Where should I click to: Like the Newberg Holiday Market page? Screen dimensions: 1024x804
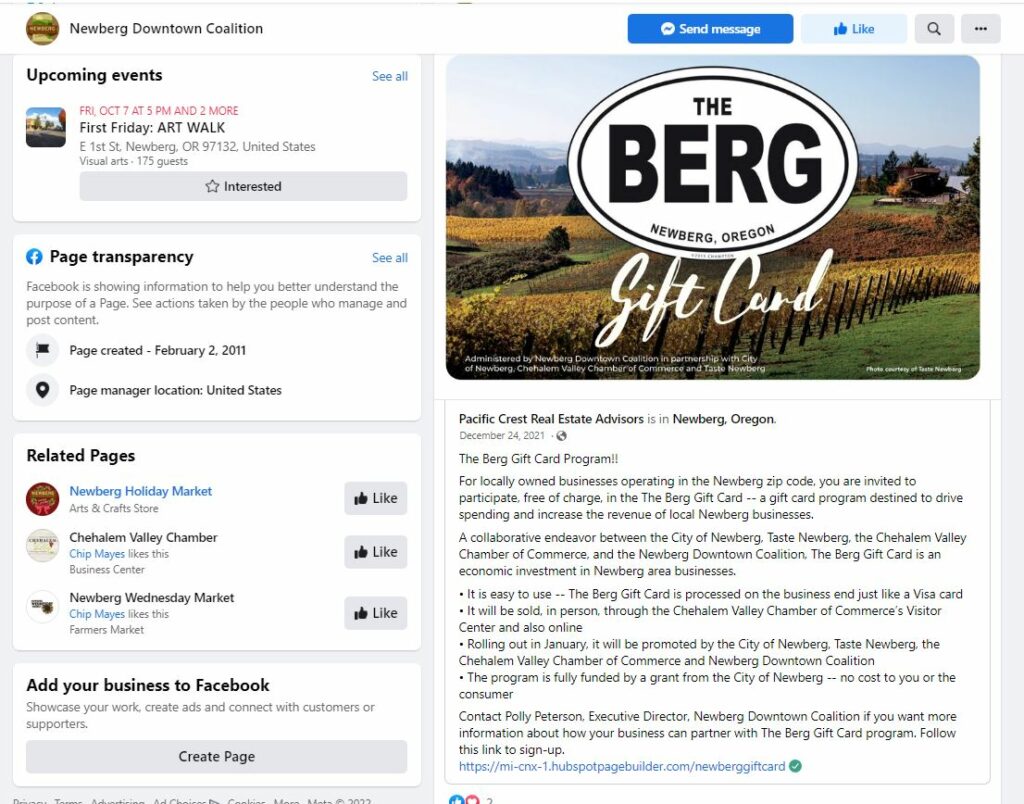376,498
